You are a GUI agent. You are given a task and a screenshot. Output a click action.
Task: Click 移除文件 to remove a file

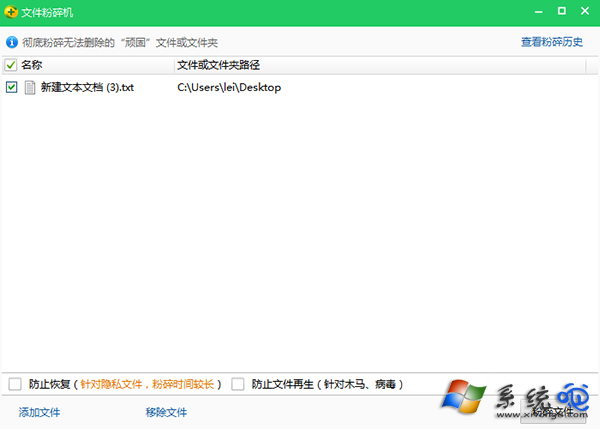(166, 412)
